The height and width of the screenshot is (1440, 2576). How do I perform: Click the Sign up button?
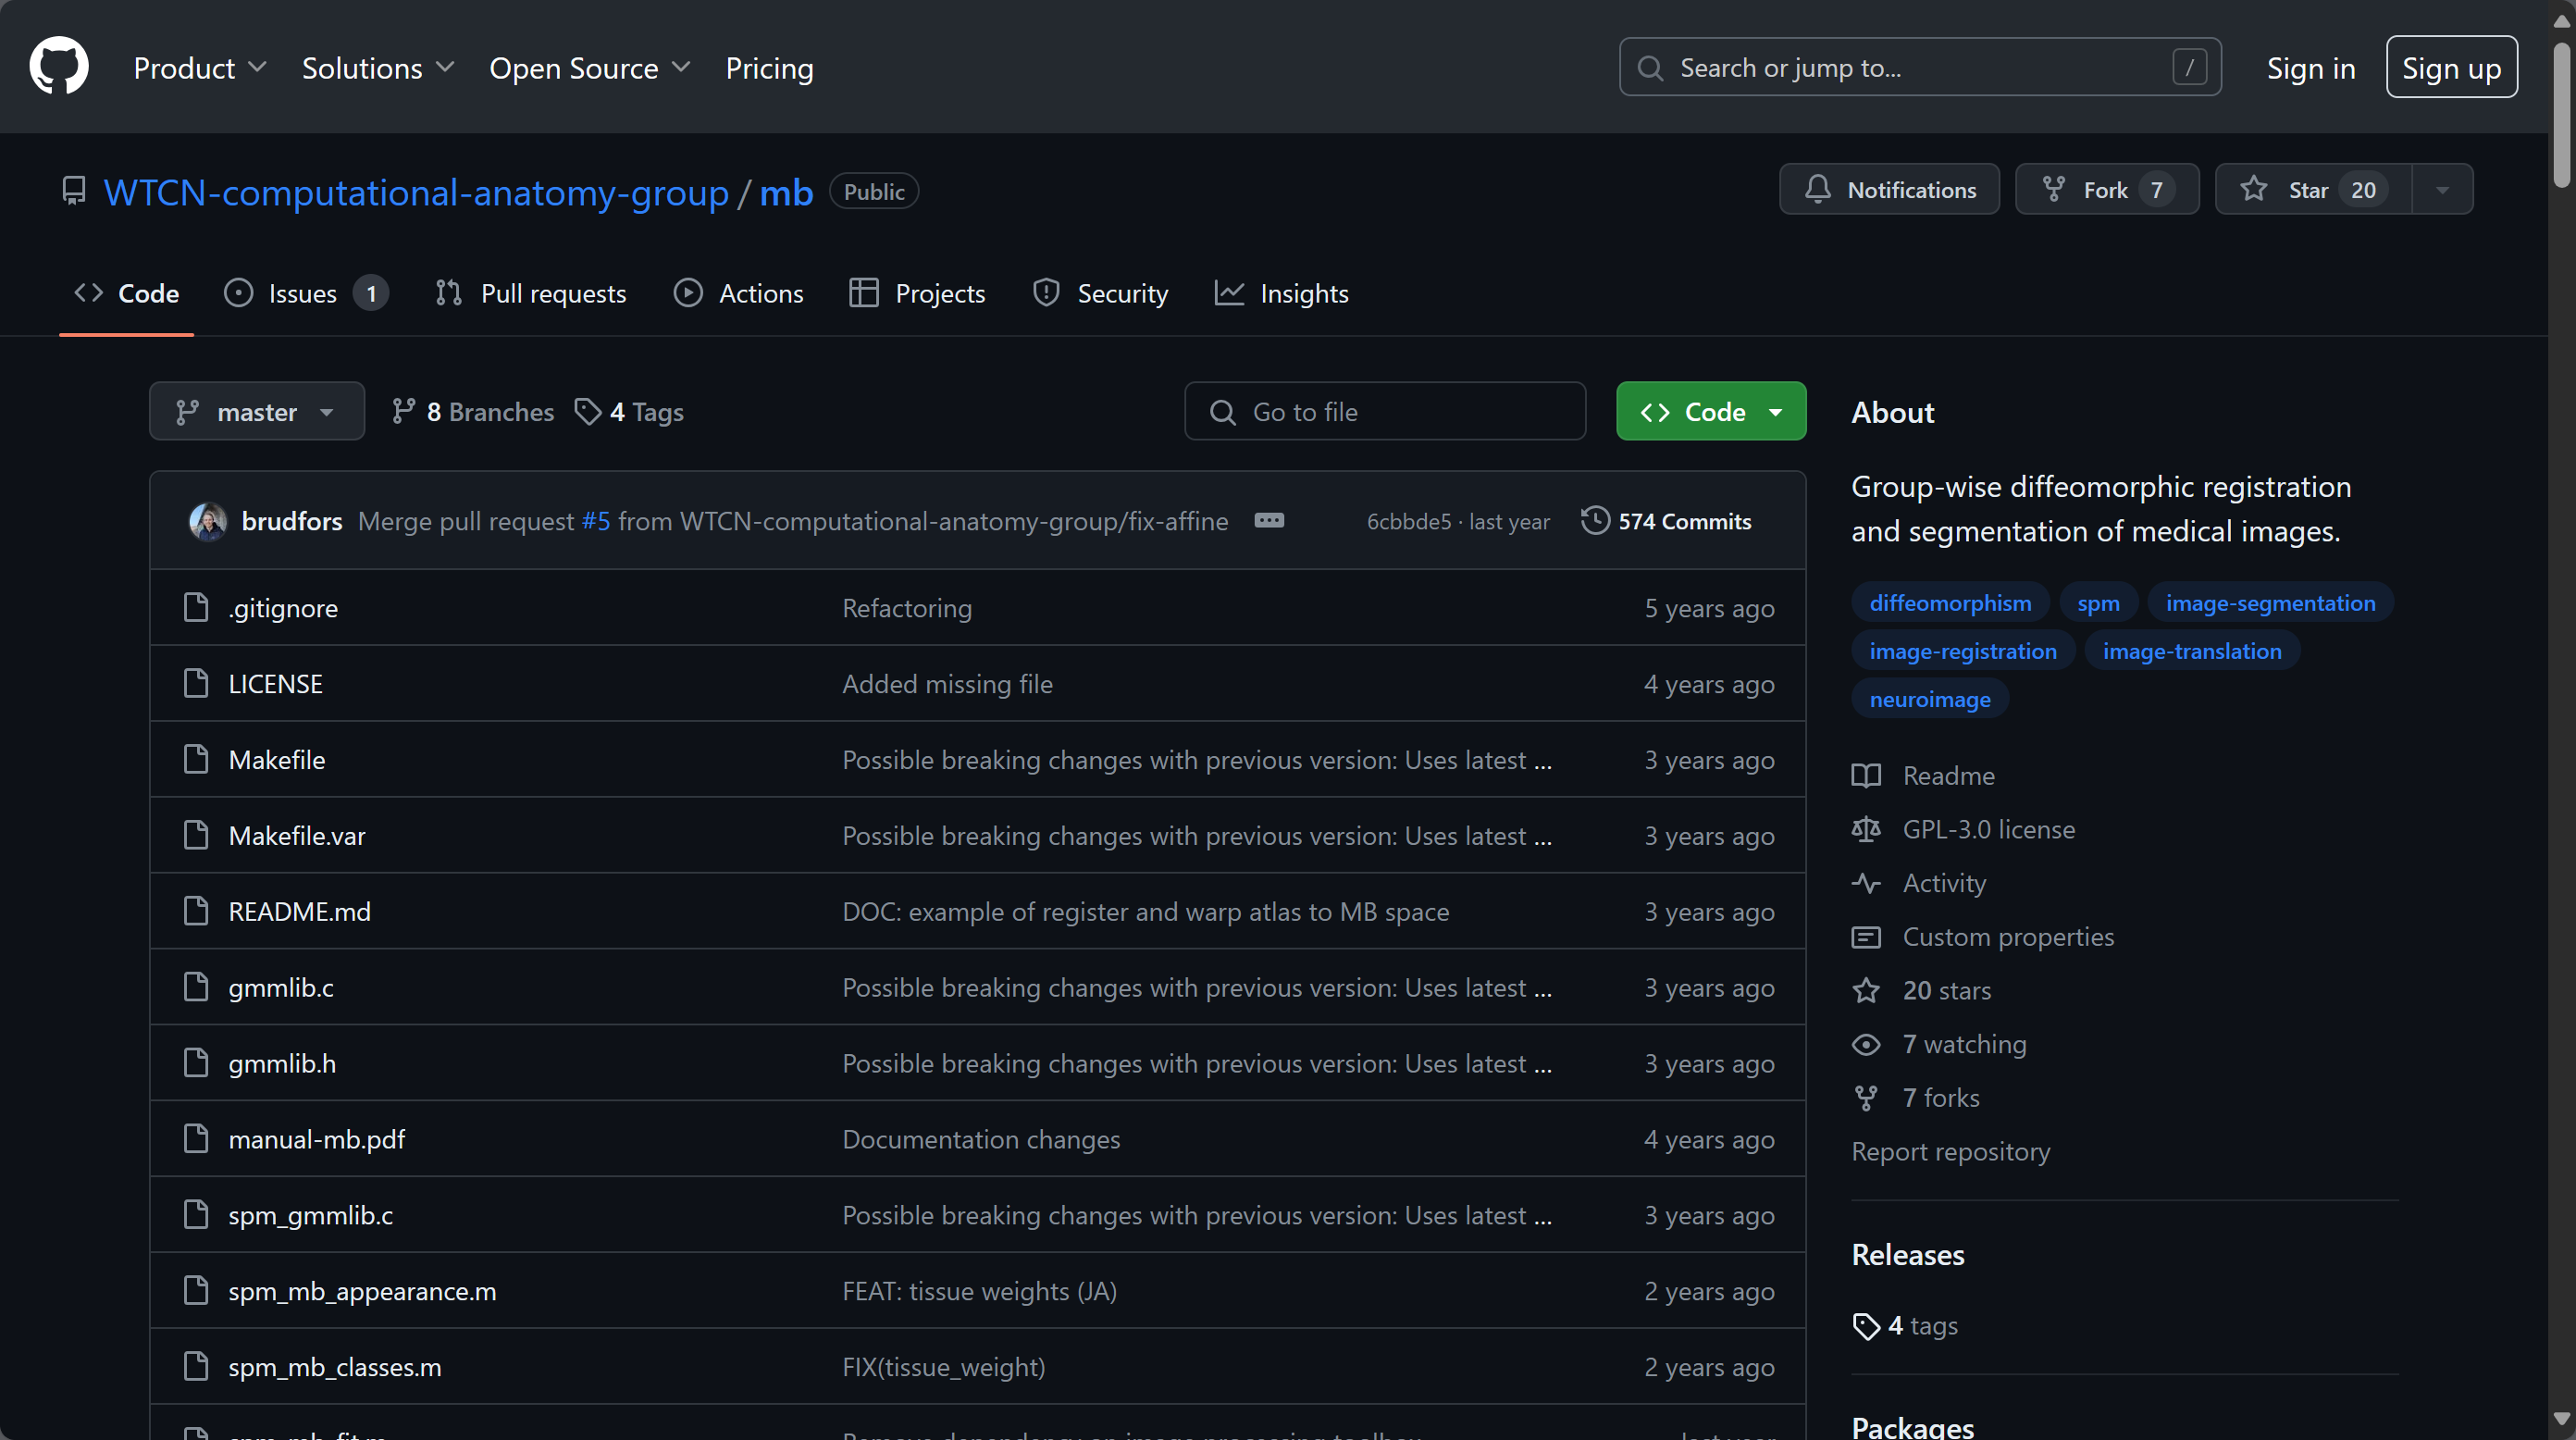pos(2451,68)
